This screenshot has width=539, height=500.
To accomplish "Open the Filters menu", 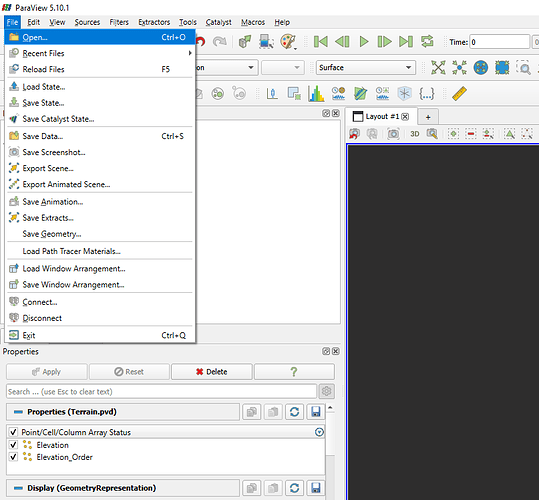I will pos(119,22).
